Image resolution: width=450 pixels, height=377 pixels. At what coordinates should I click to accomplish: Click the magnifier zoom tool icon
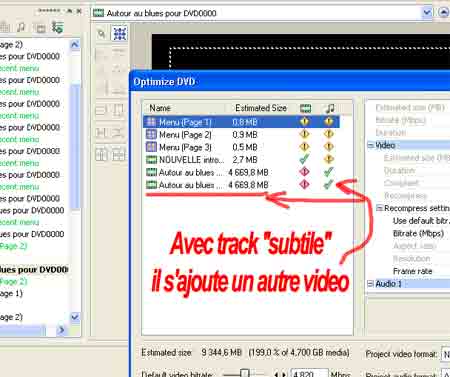coord(101,33)
